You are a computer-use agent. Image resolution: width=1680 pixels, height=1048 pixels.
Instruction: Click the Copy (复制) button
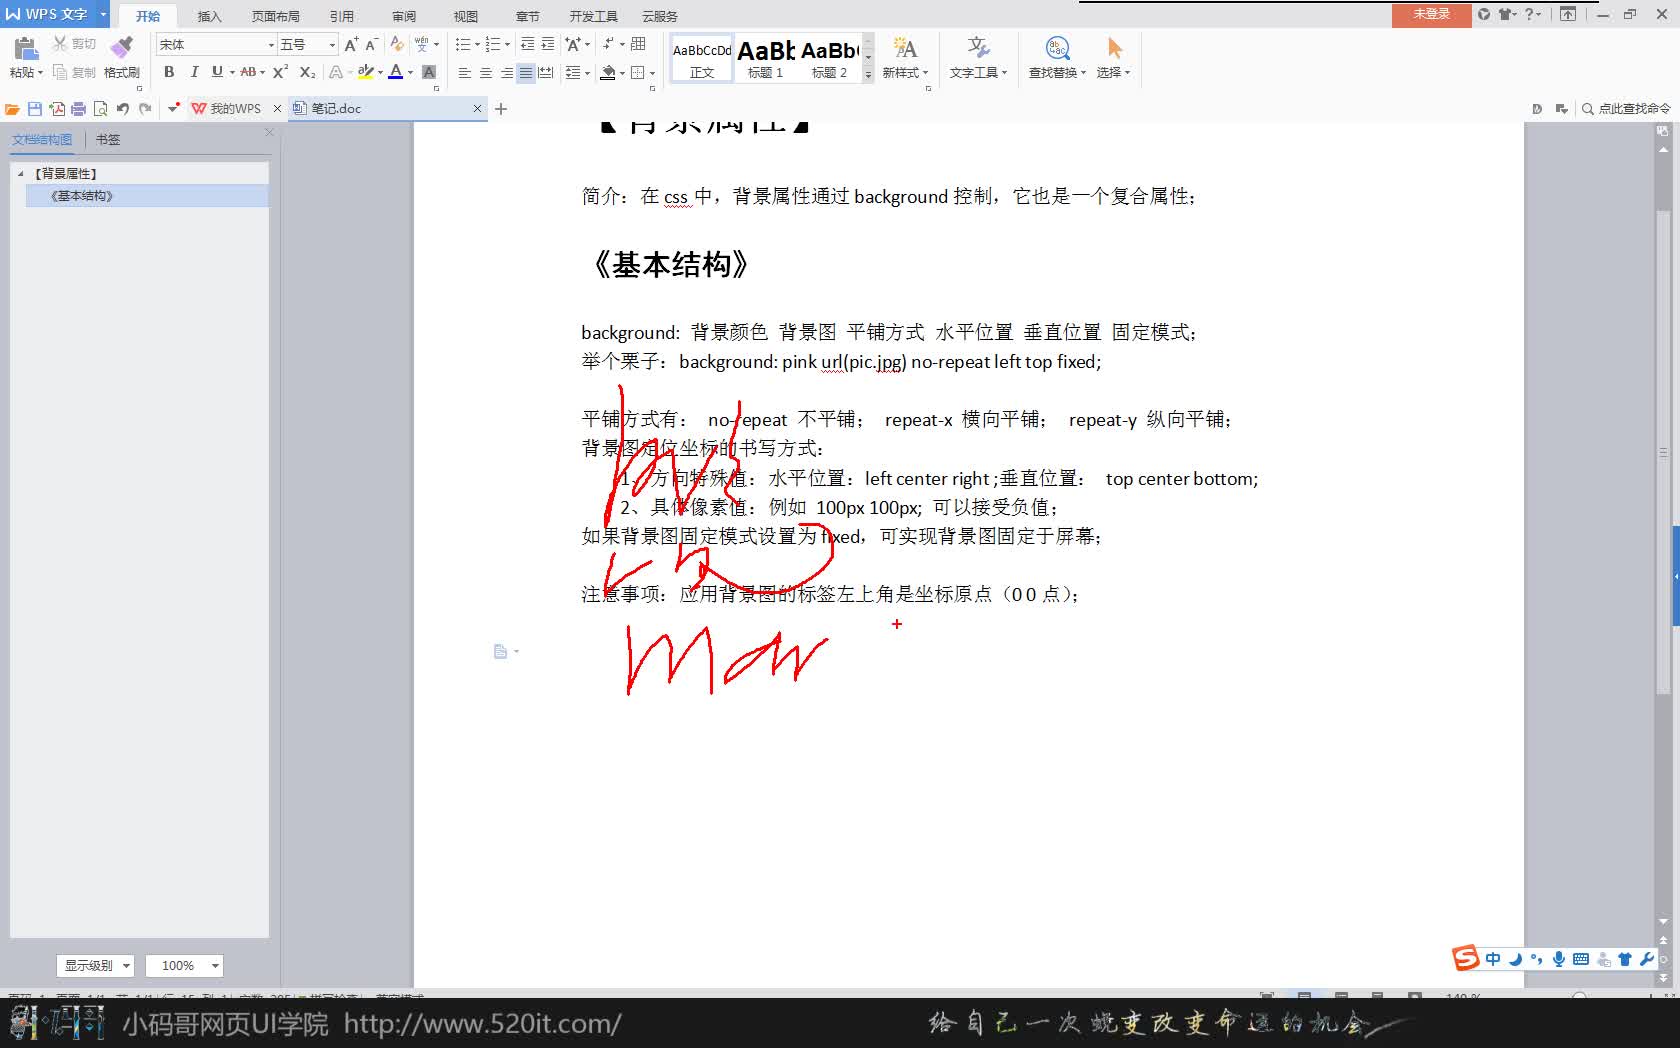[x=74, y=72]
